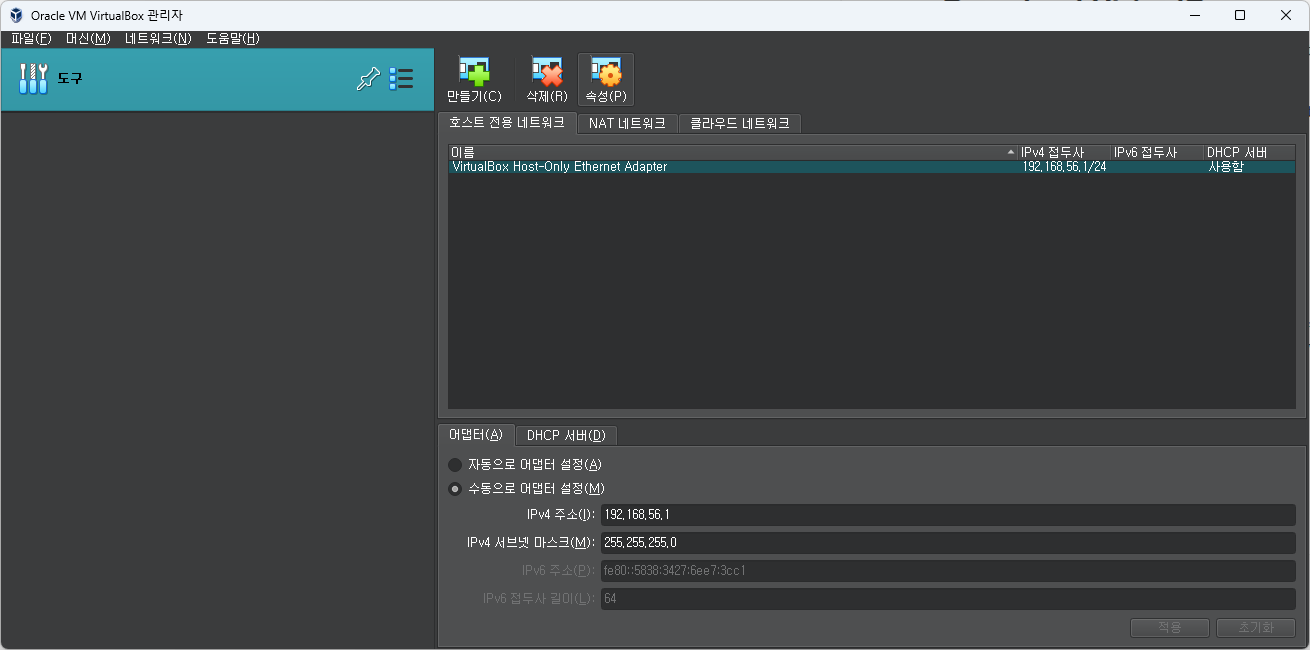Click the 속성 (Properties) gear icon

(x=605, y=79)
